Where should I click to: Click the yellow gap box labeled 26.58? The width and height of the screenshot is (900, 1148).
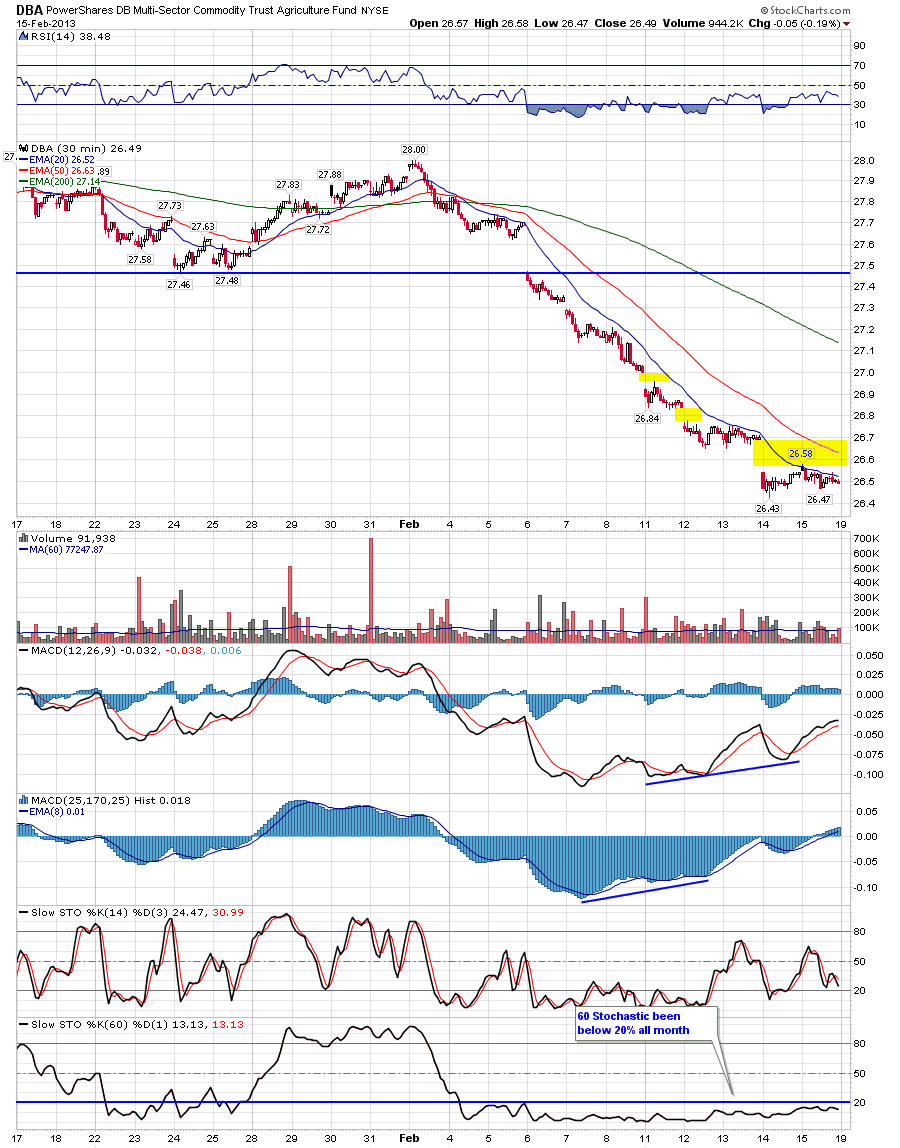pyautogui.click(x=800, y=453)
